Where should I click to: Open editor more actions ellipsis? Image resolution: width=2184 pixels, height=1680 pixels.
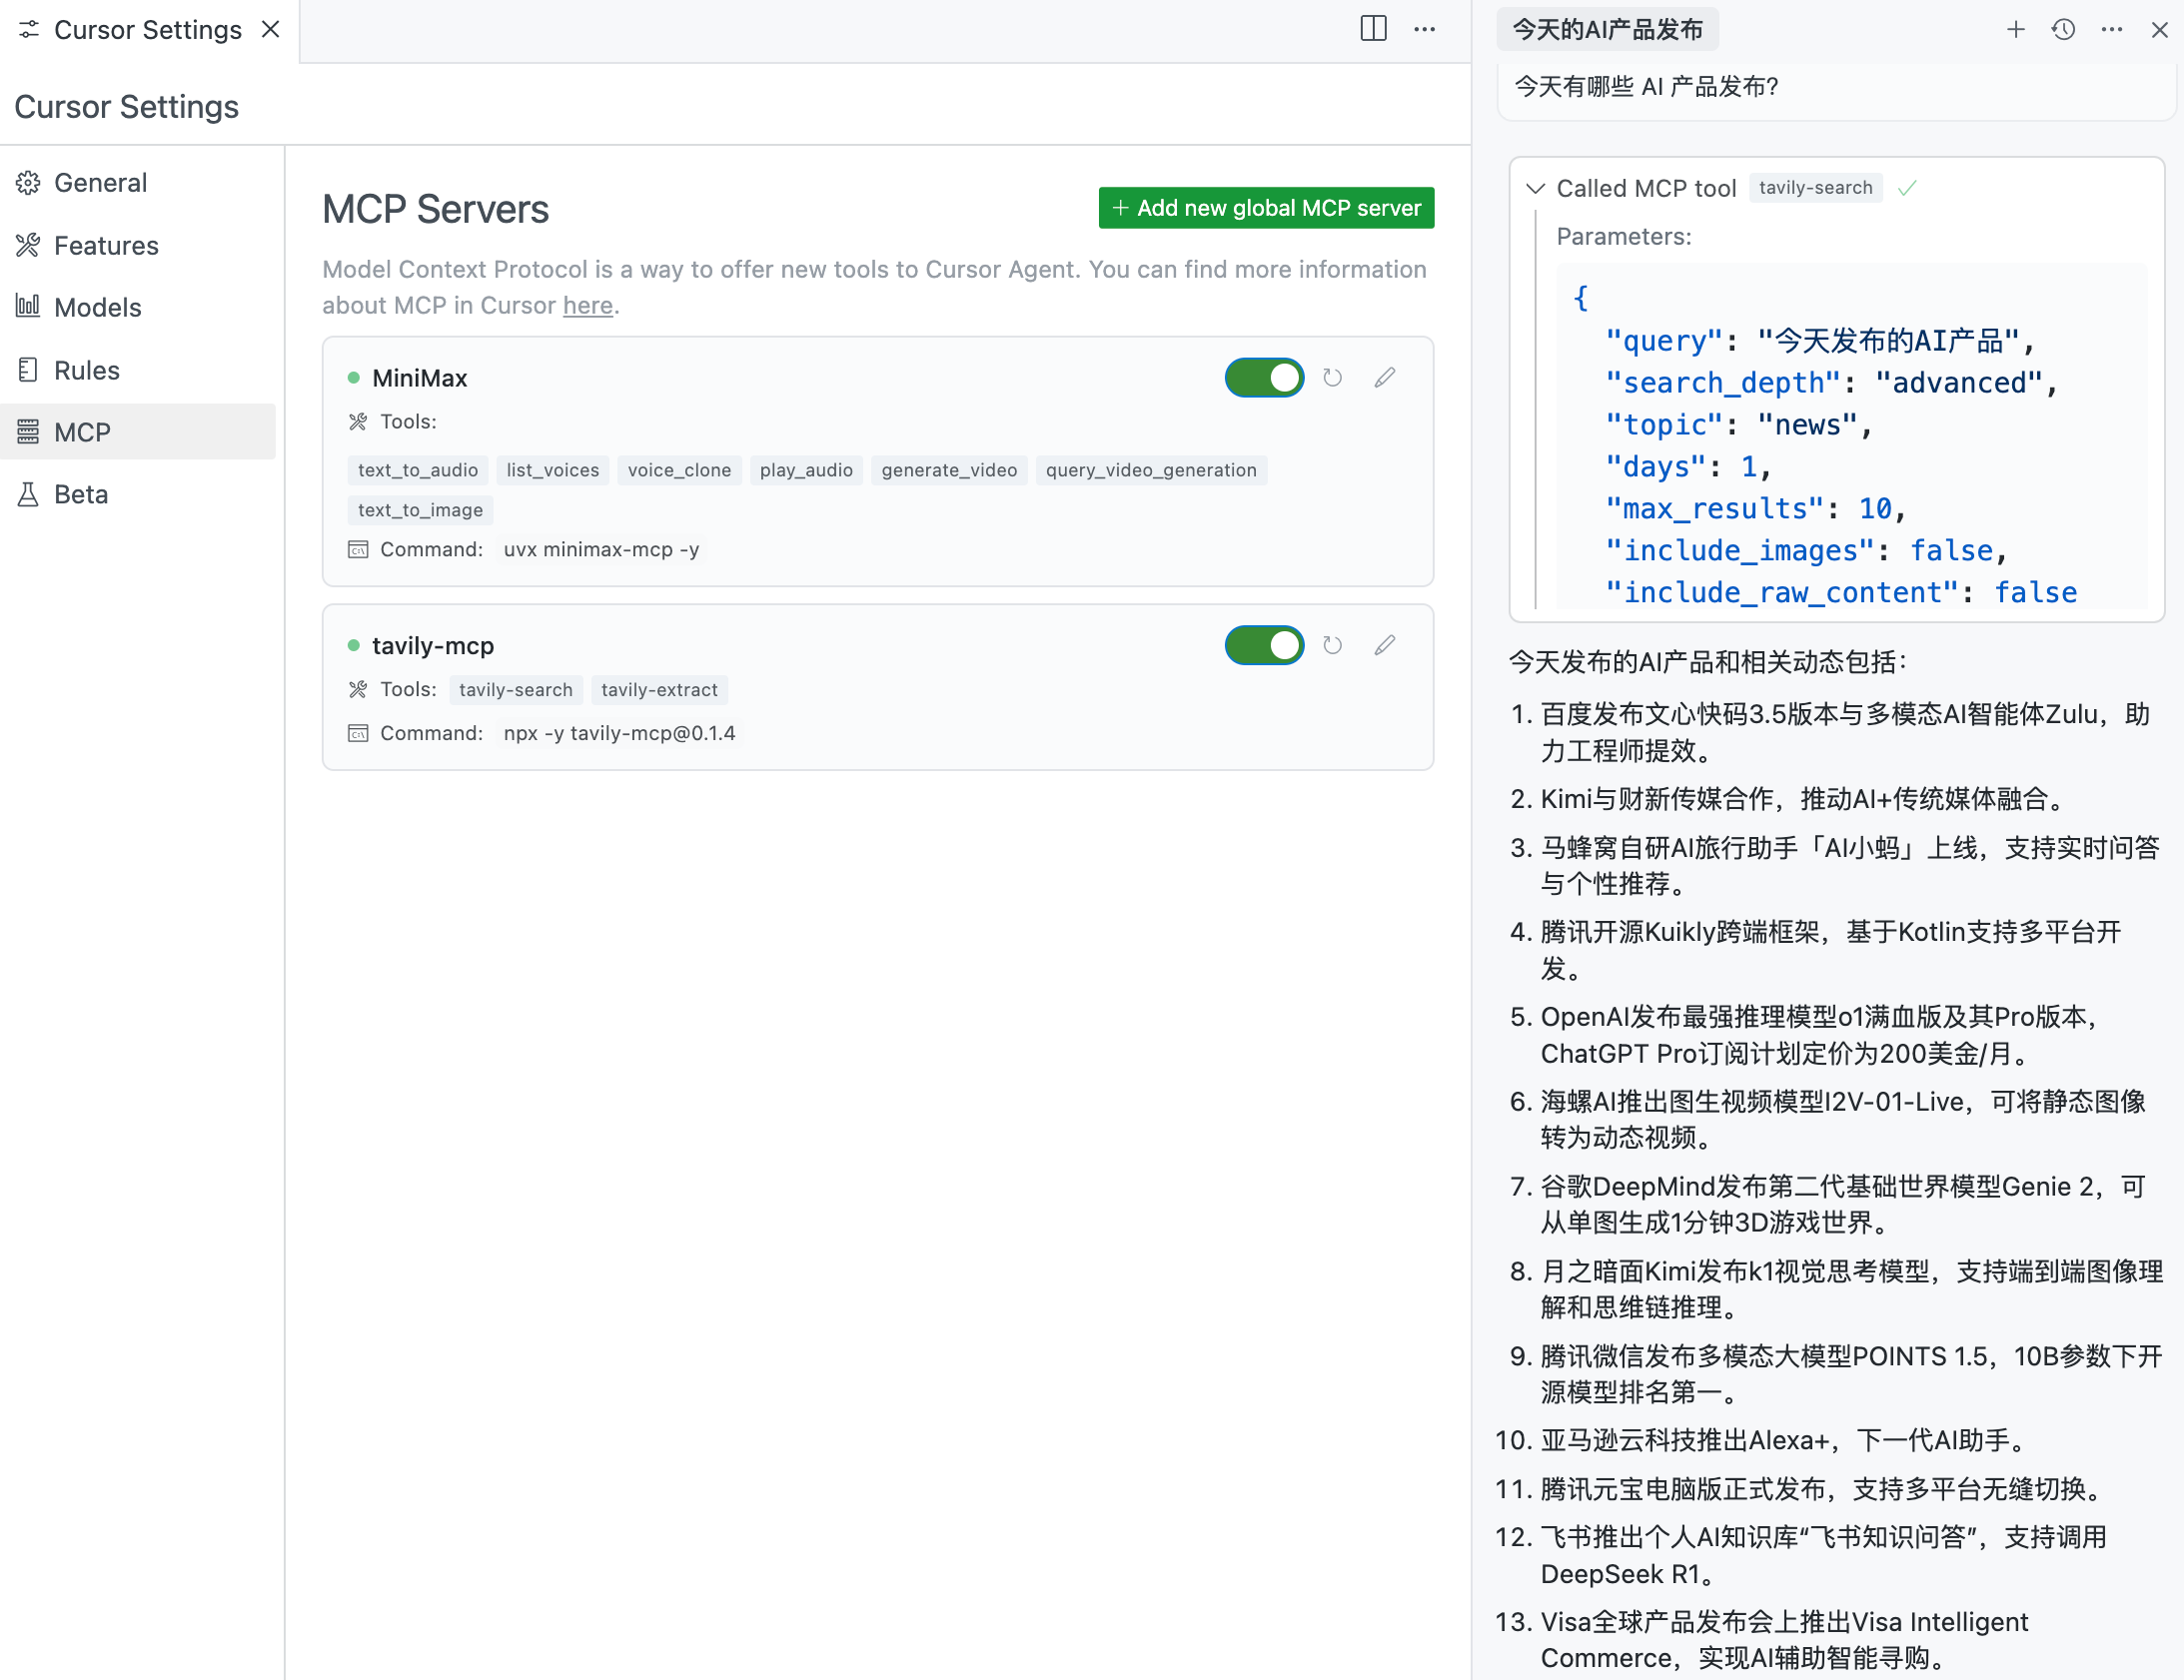coord(1424,29)
